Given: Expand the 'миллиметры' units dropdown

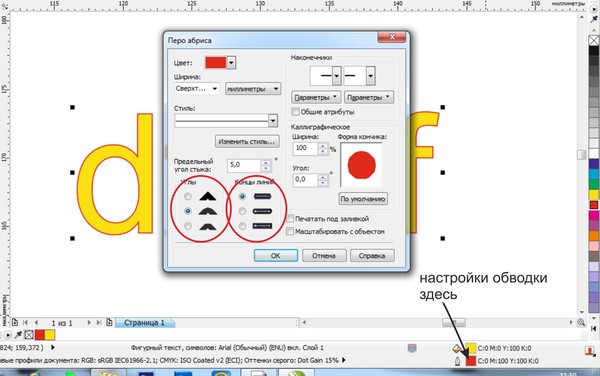Looking at the screenshot, I should [x=253, y=89].
